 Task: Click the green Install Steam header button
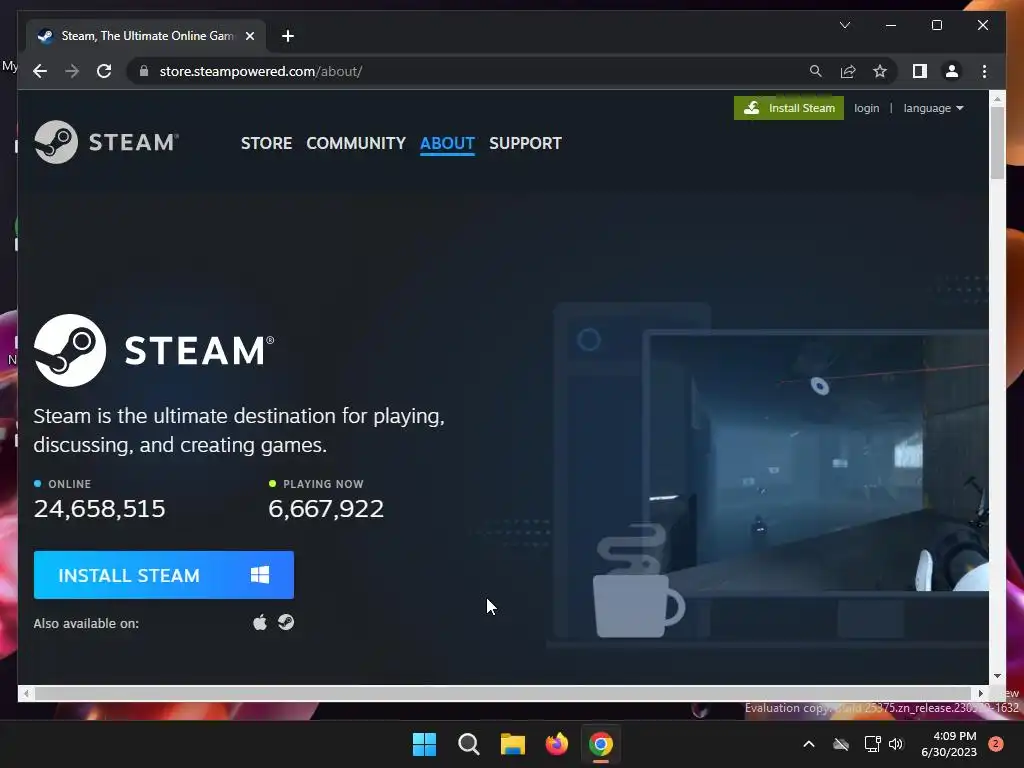pos(789,108)
